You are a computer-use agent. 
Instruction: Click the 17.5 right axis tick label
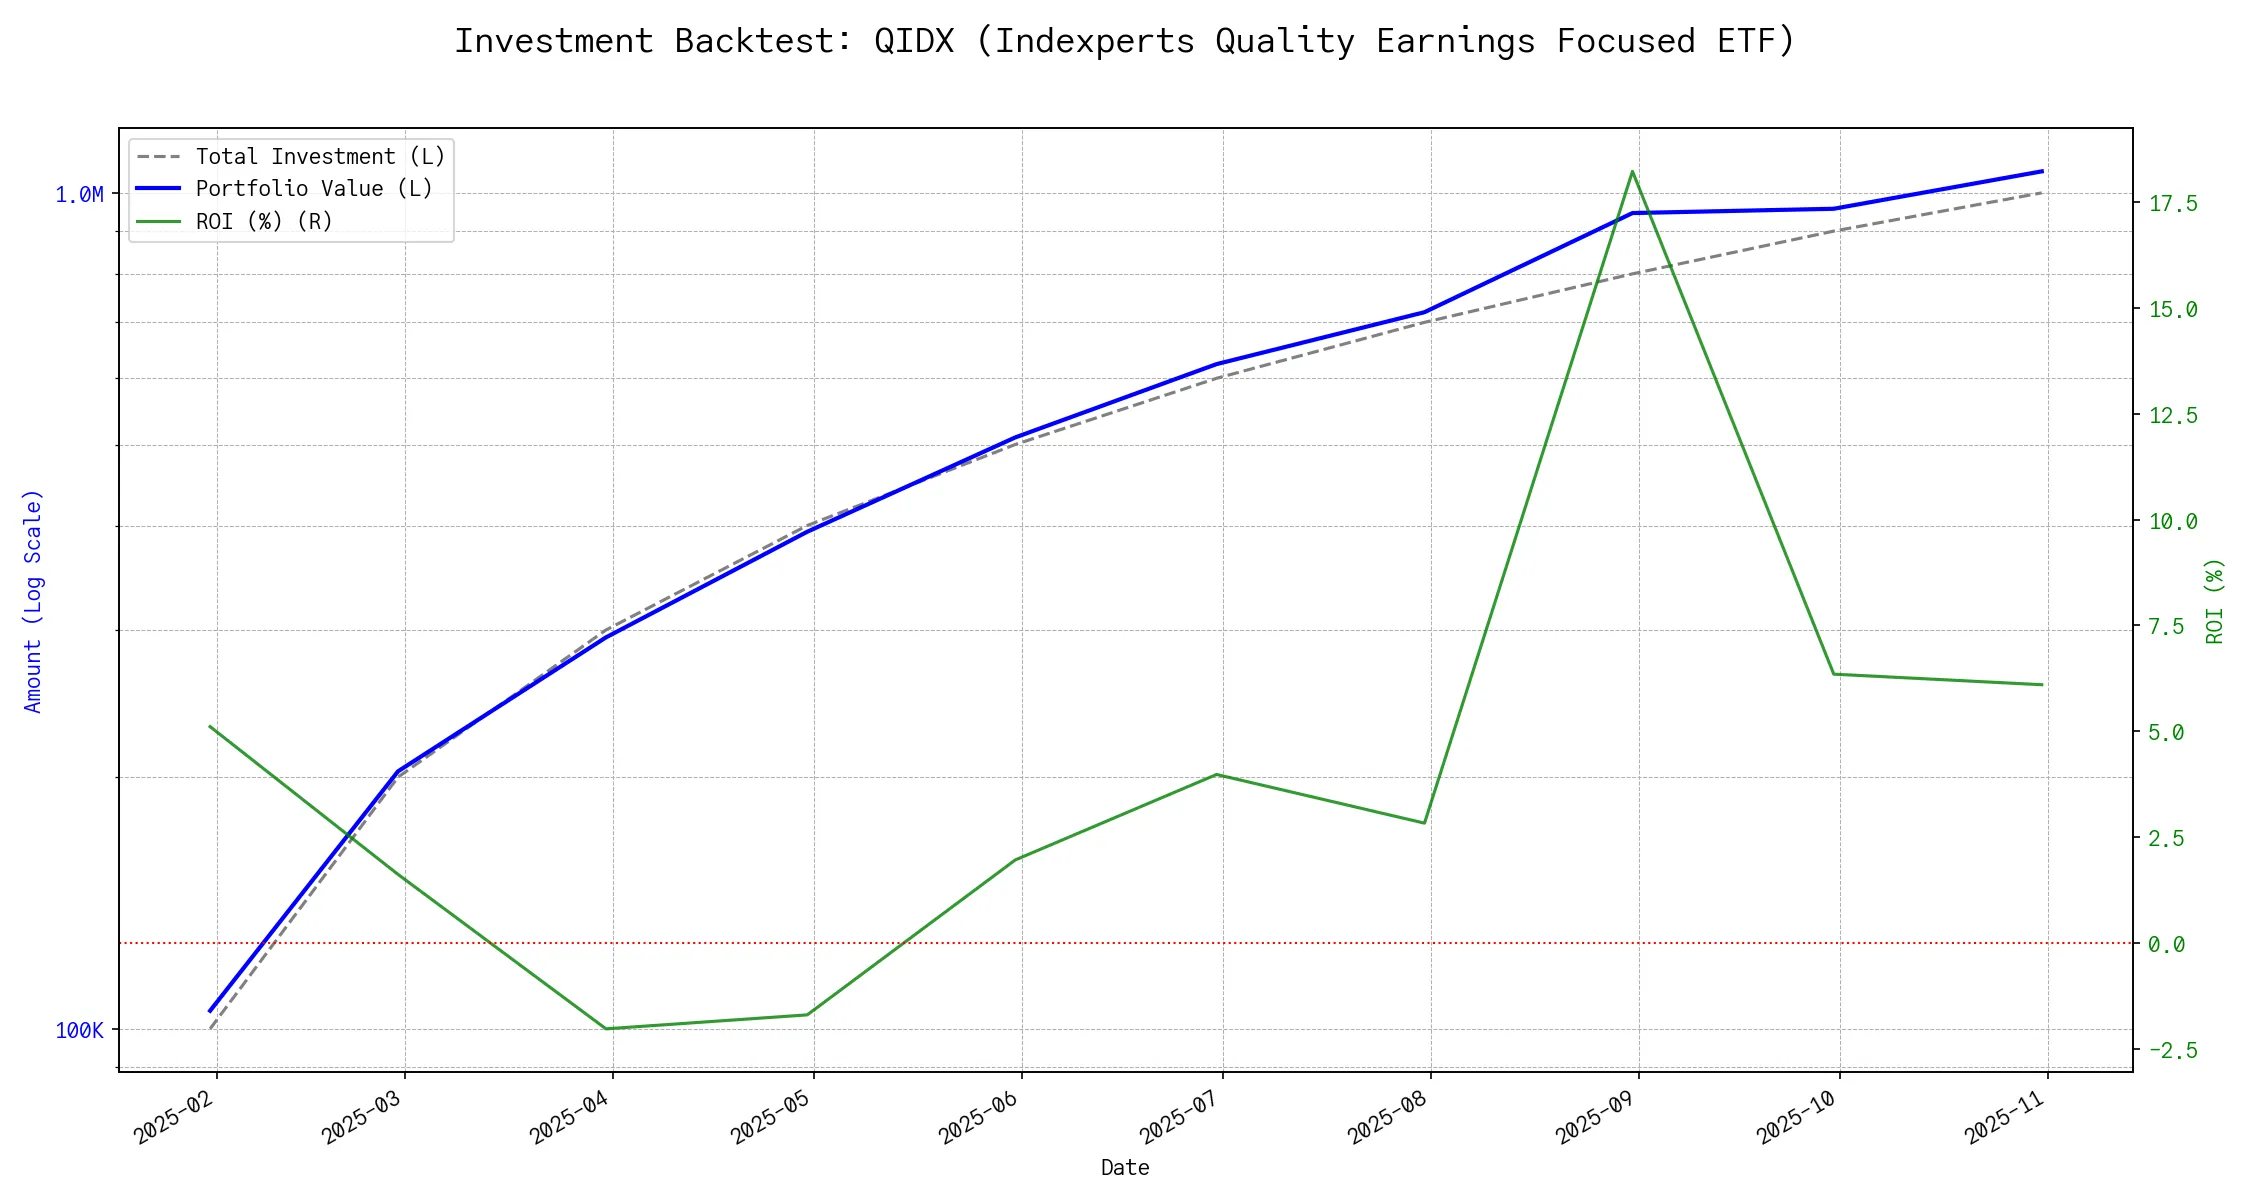pyautogui.click(x=2173, y=204)
